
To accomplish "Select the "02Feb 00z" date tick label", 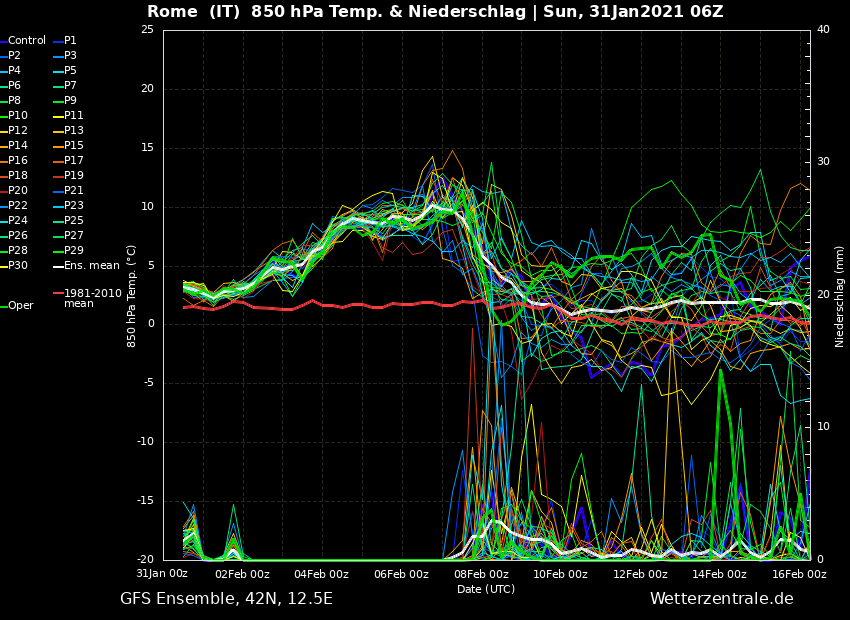I will tap(242, 574).
